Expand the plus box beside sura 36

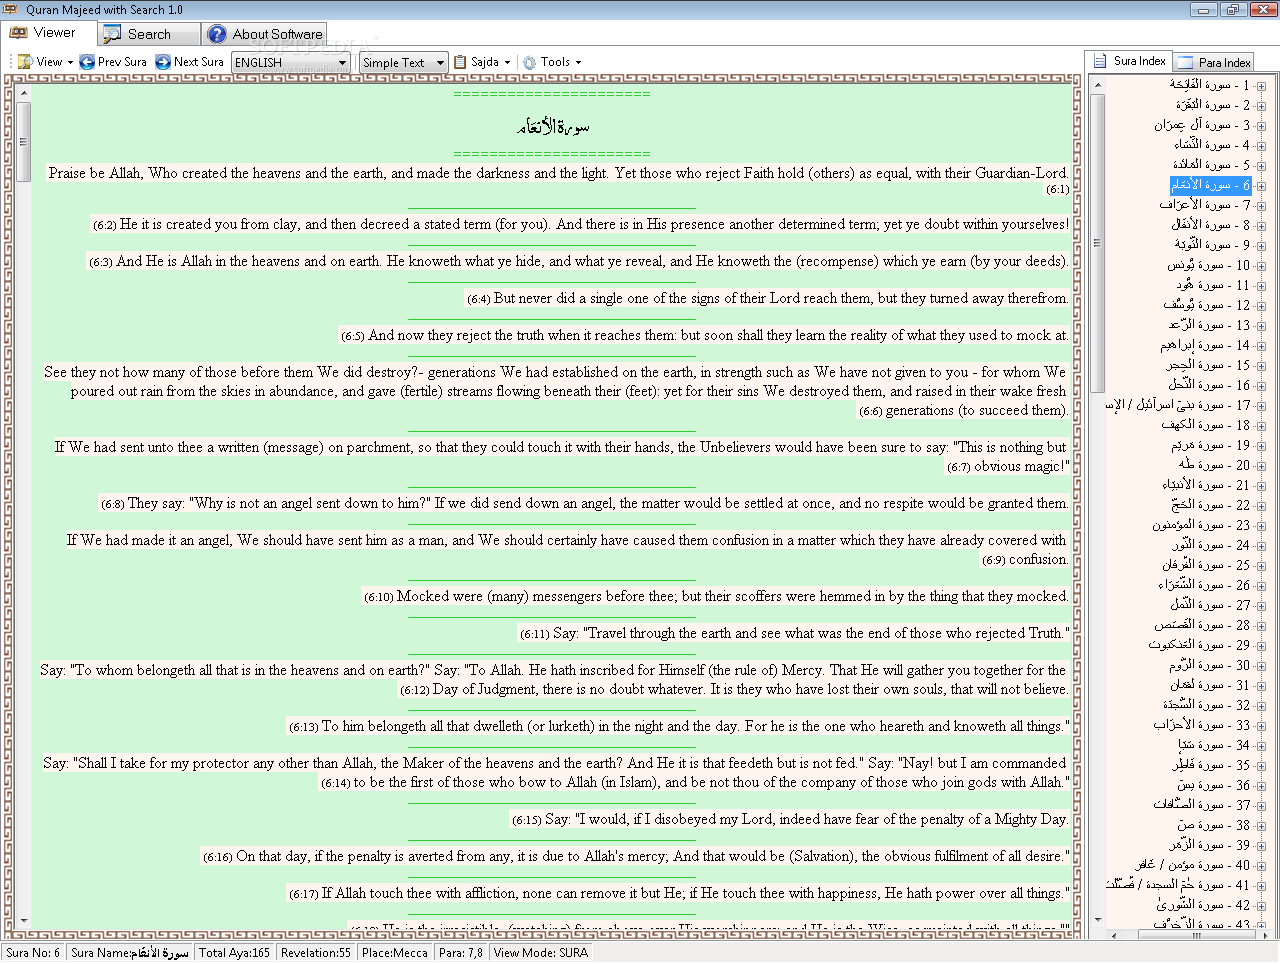[1261, 785]
